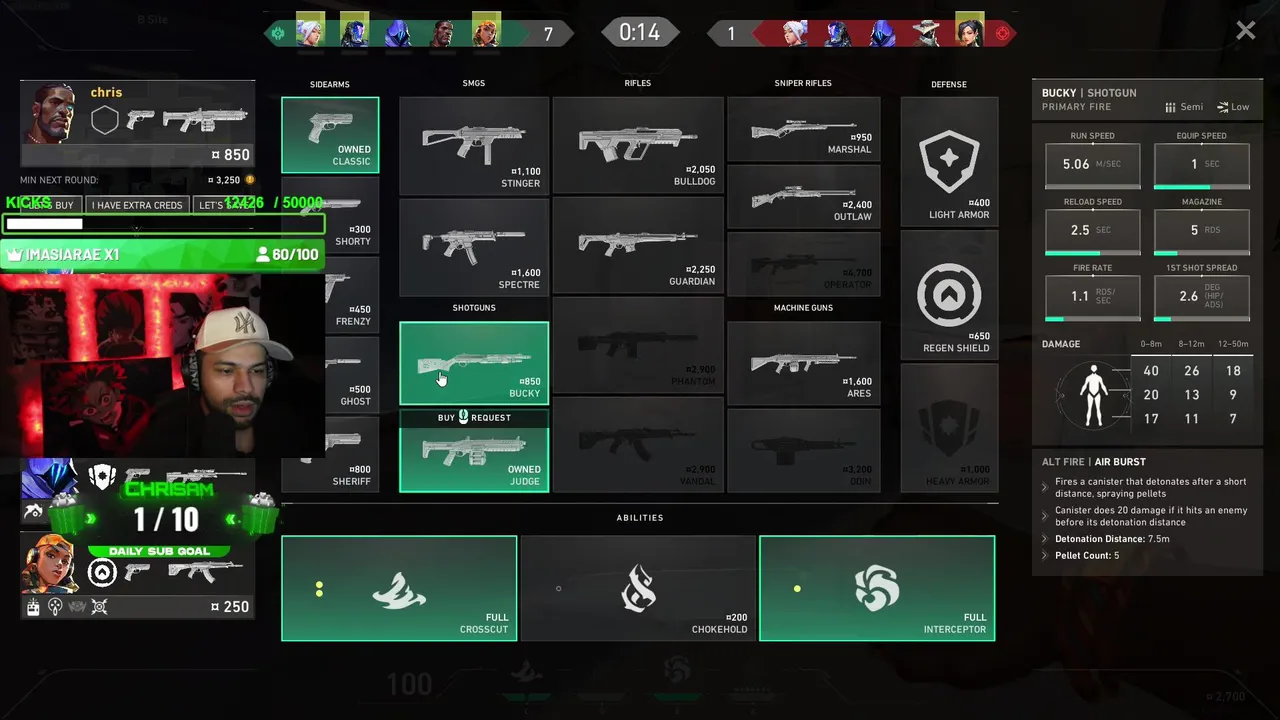This screenshot has width=1280, height=720.
Task: Select the Heavy Armor card
Action: click(949, 428)
